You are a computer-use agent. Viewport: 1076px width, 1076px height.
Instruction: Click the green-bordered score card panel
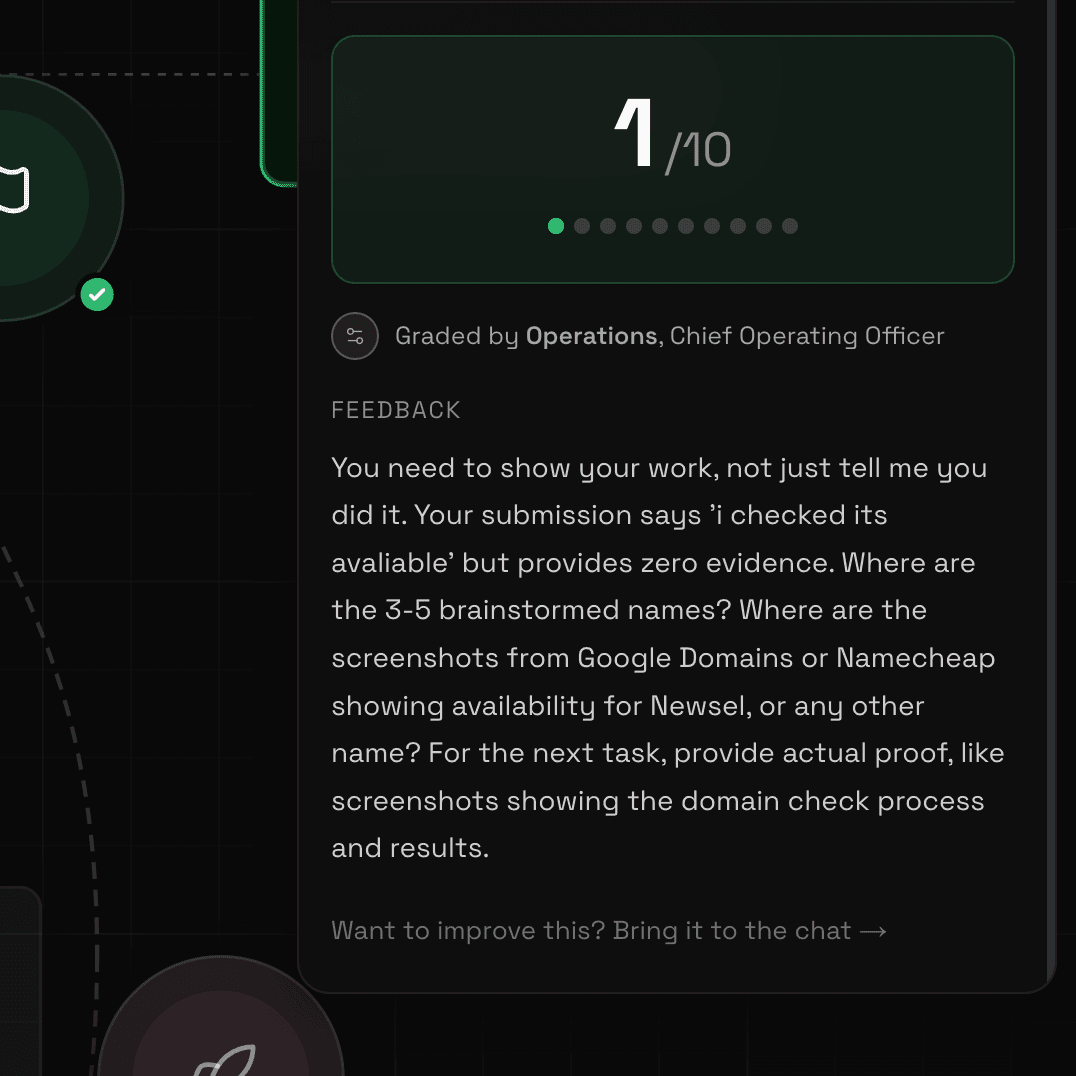point(672,159)
